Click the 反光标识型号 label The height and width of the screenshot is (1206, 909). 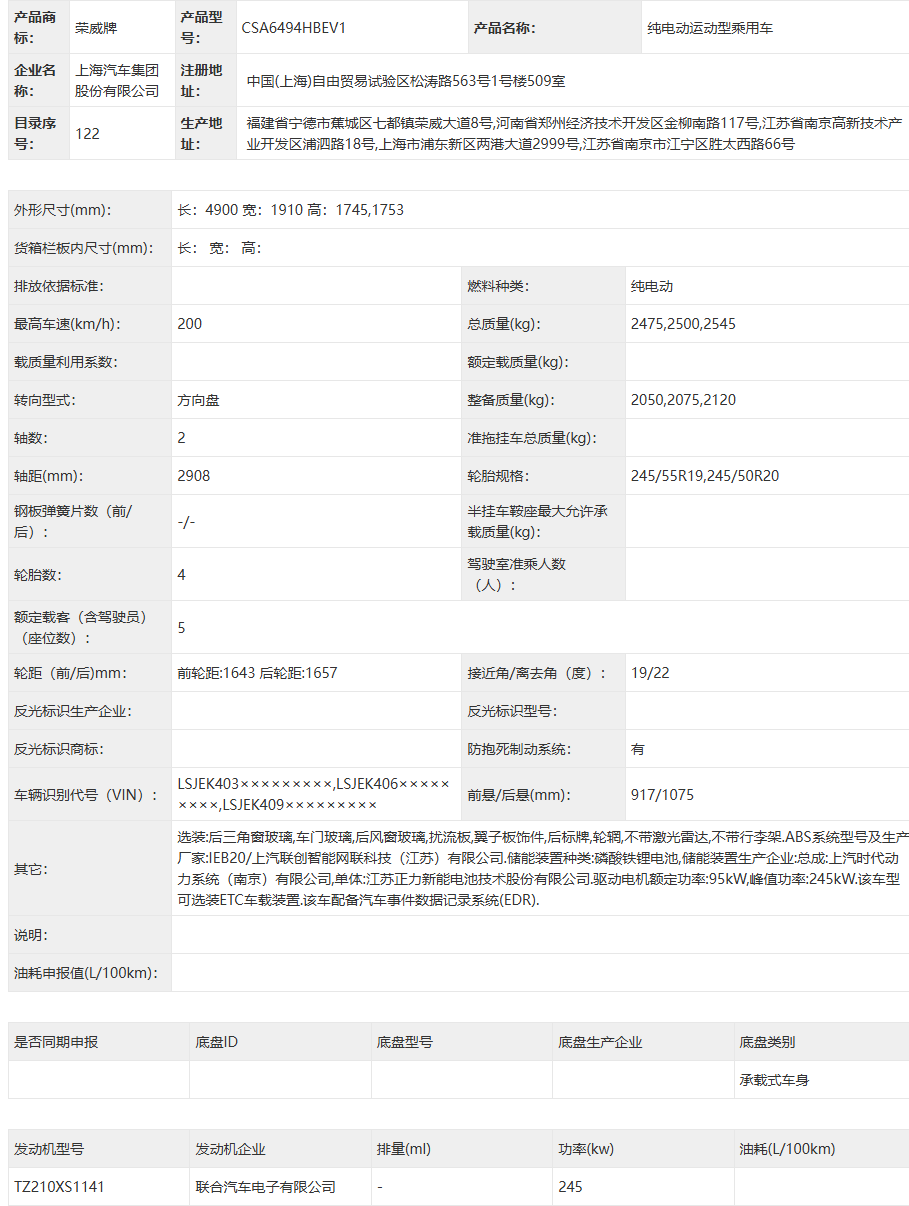point(513,711)
